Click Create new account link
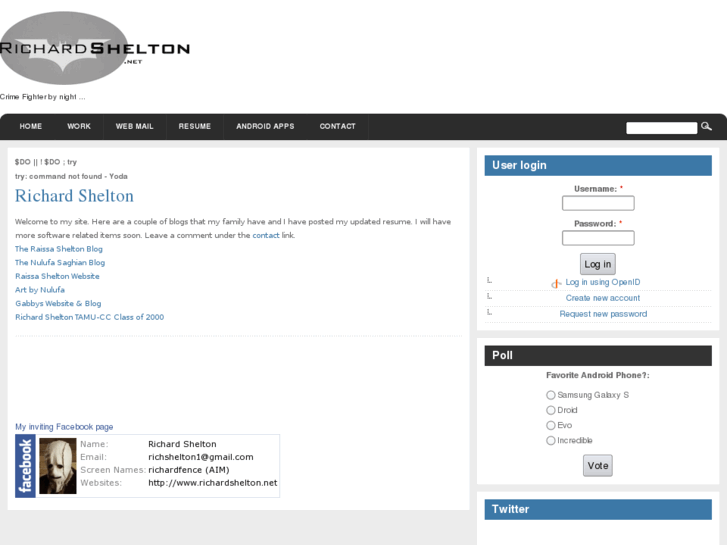The height and width of the screenshot is (545, 727). (603, 298)
